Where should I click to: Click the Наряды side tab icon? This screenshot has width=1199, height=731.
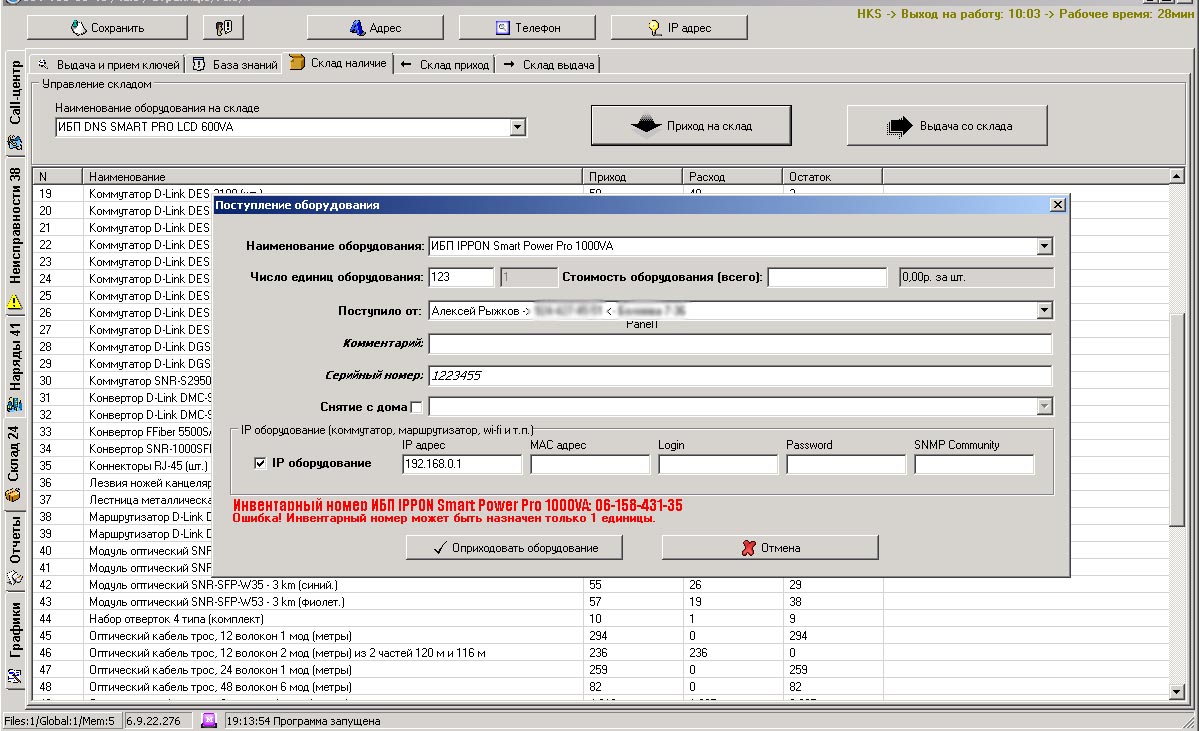click(x=15, y=405)
